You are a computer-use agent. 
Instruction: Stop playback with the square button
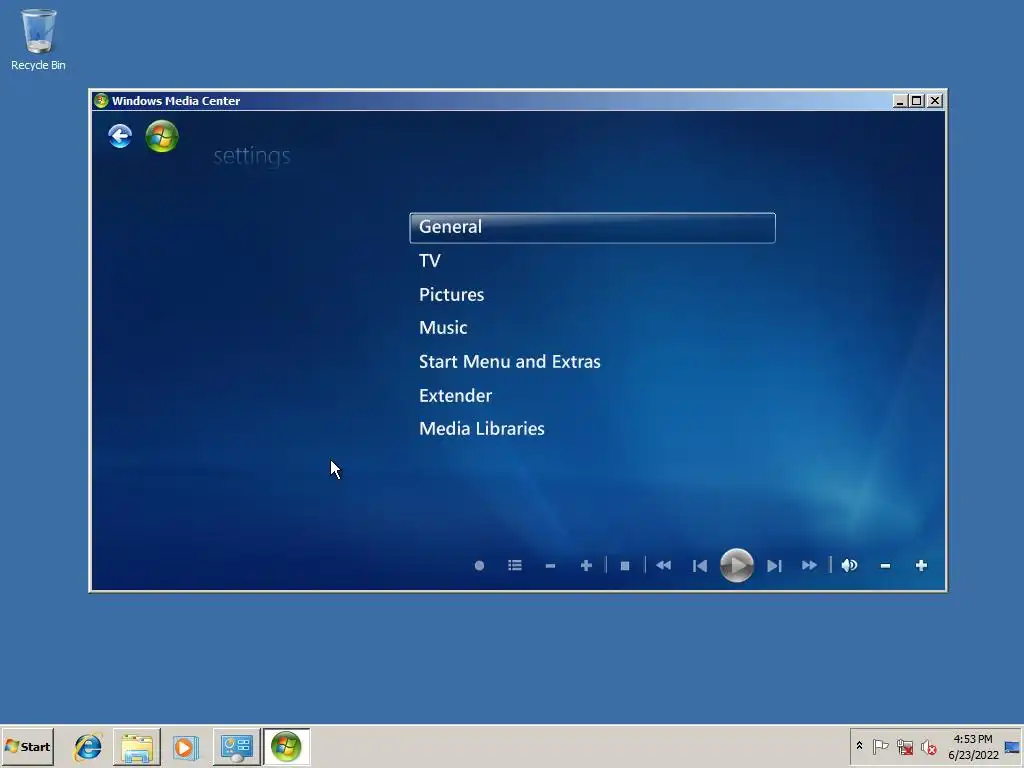pos(625,566)
